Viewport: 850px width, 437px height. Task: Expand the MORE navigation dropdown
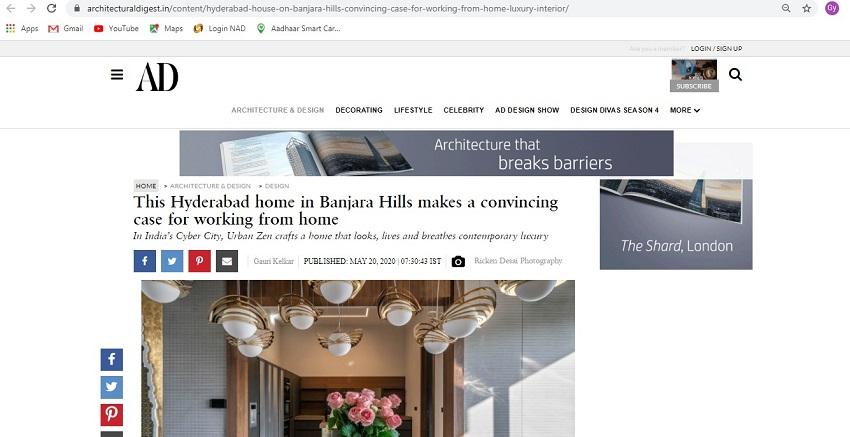685,110
